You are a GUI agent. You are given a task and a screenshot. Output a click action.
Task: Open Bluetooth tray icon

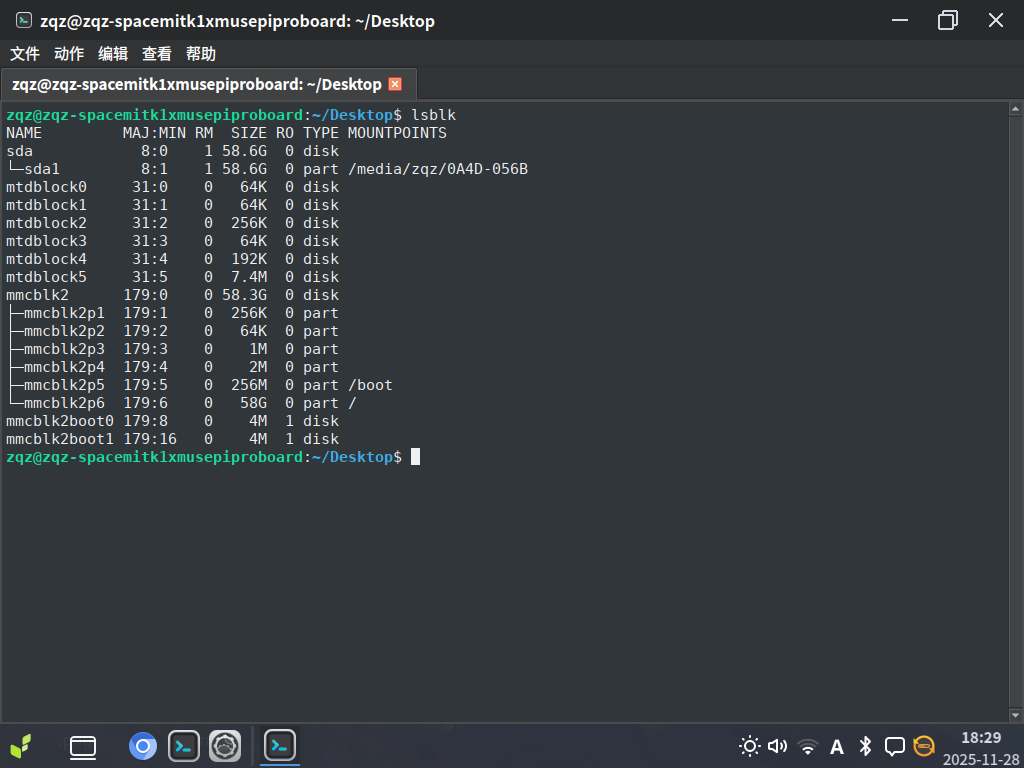click(865, 746)
